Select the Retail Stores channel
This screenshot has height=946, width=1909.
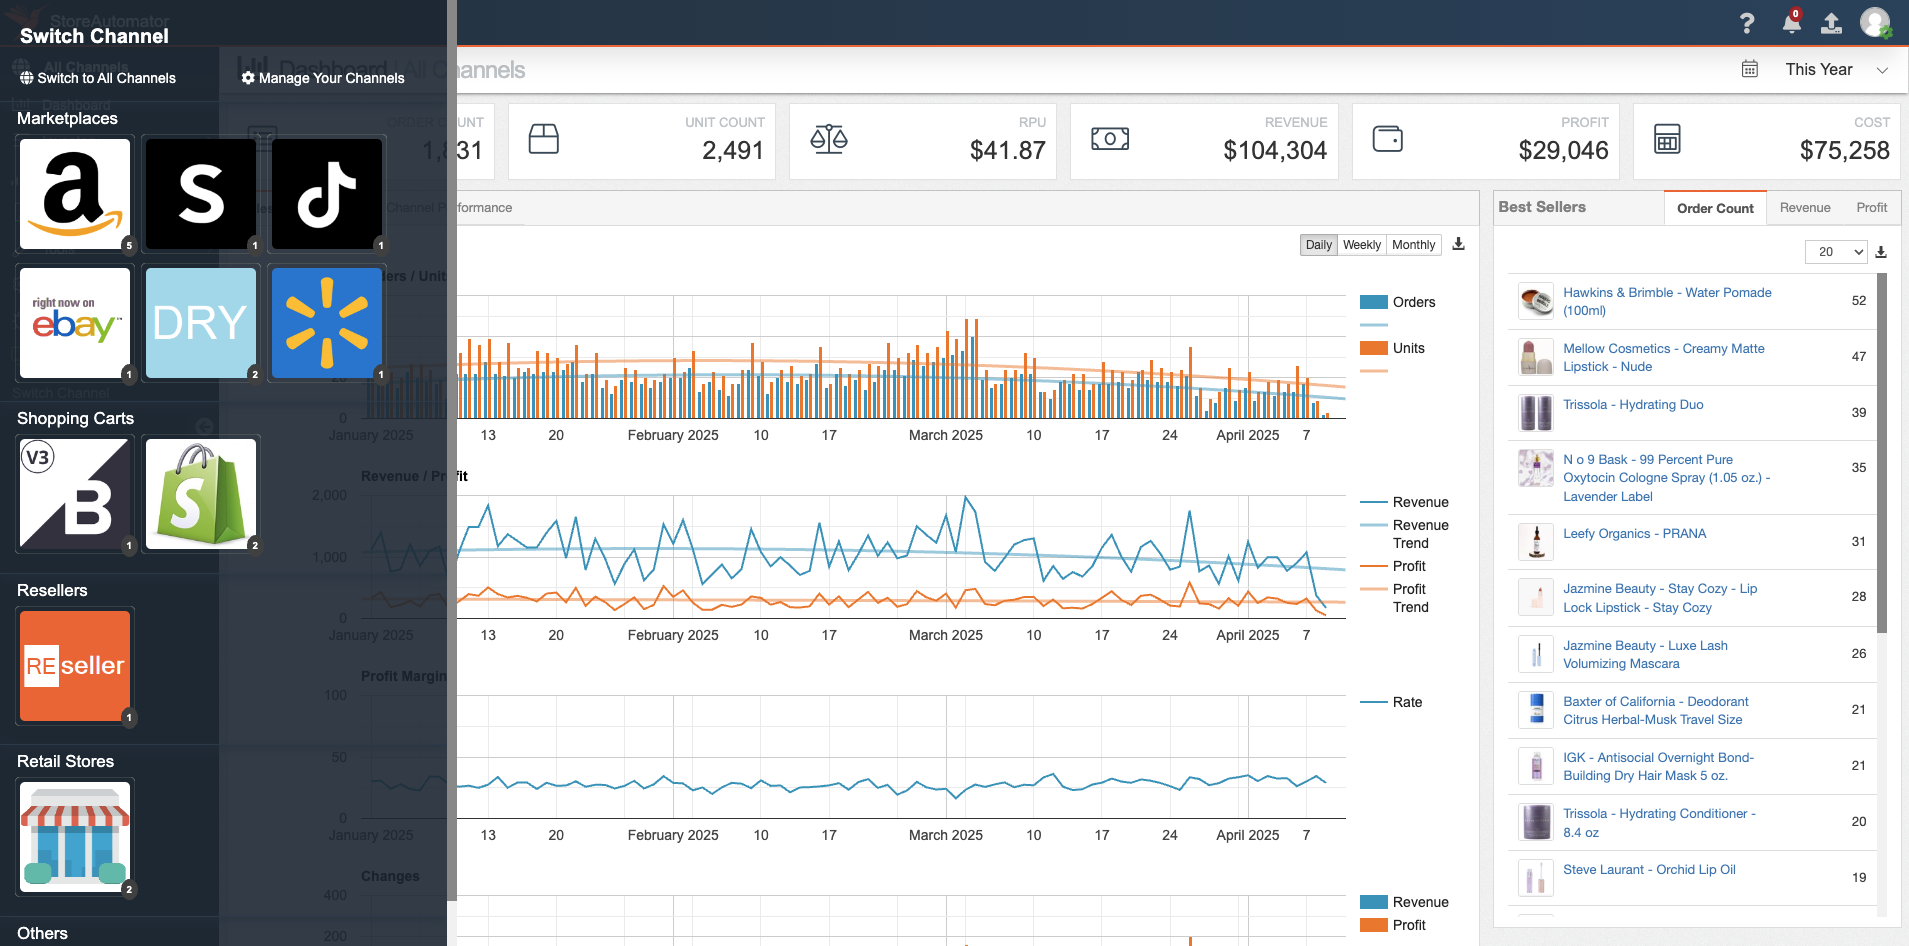74,836
